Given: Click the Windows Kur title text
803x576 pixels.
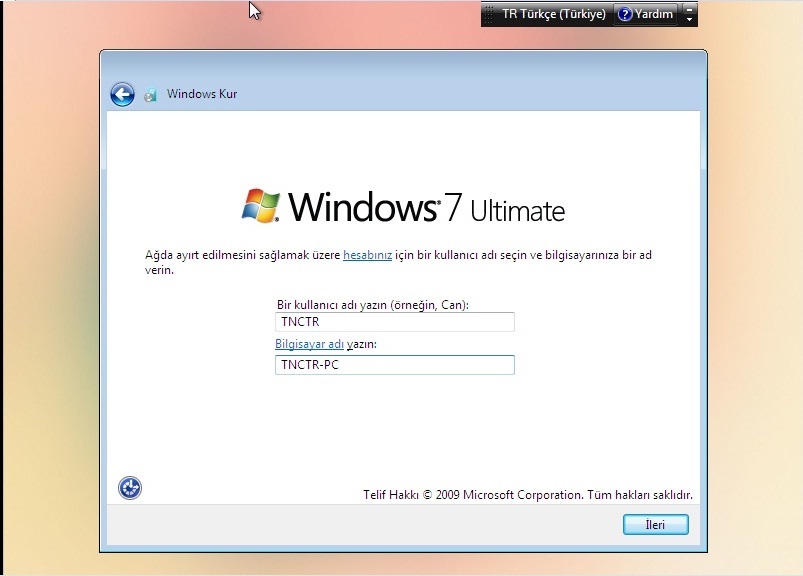Looking at the screenshot, I should click(202, 95).
